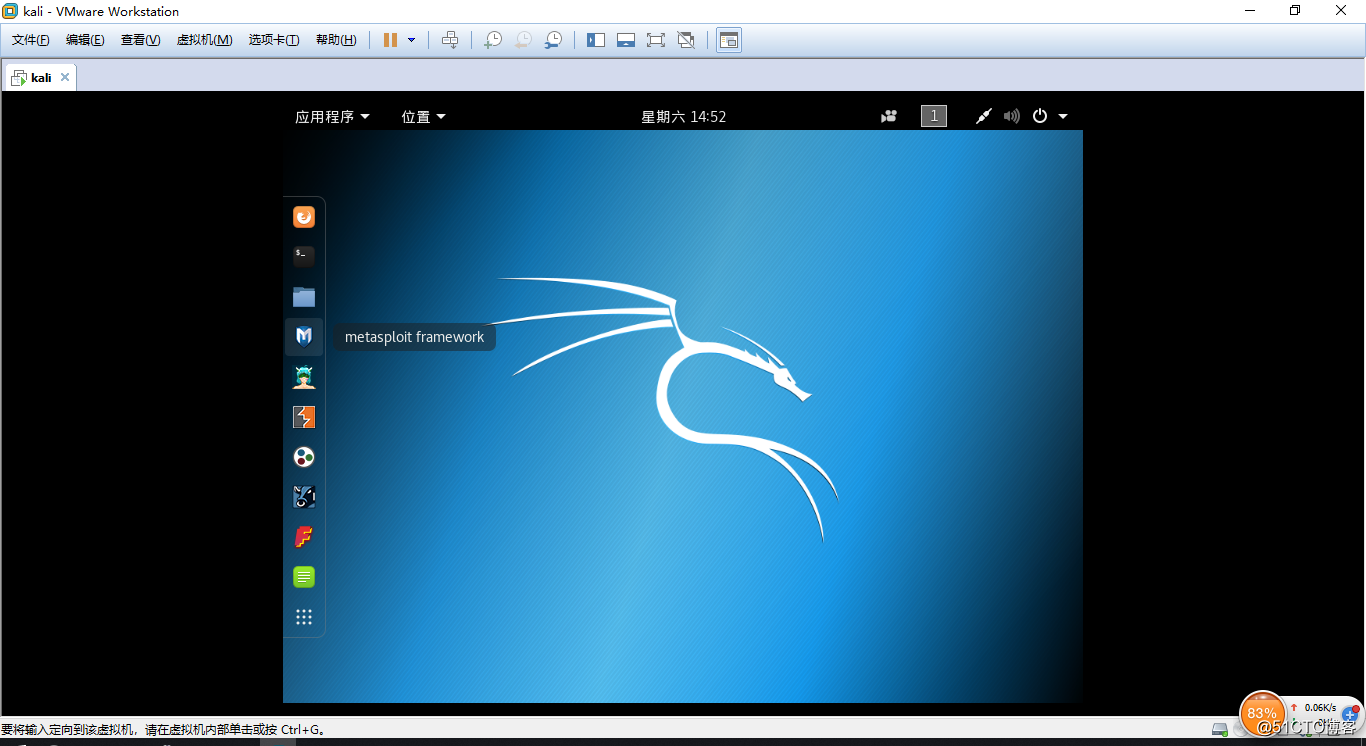Screen dimensions: 1366x746
Task: Open the power options dropdown arrow beside pause
Action: (x=412, y=40)
